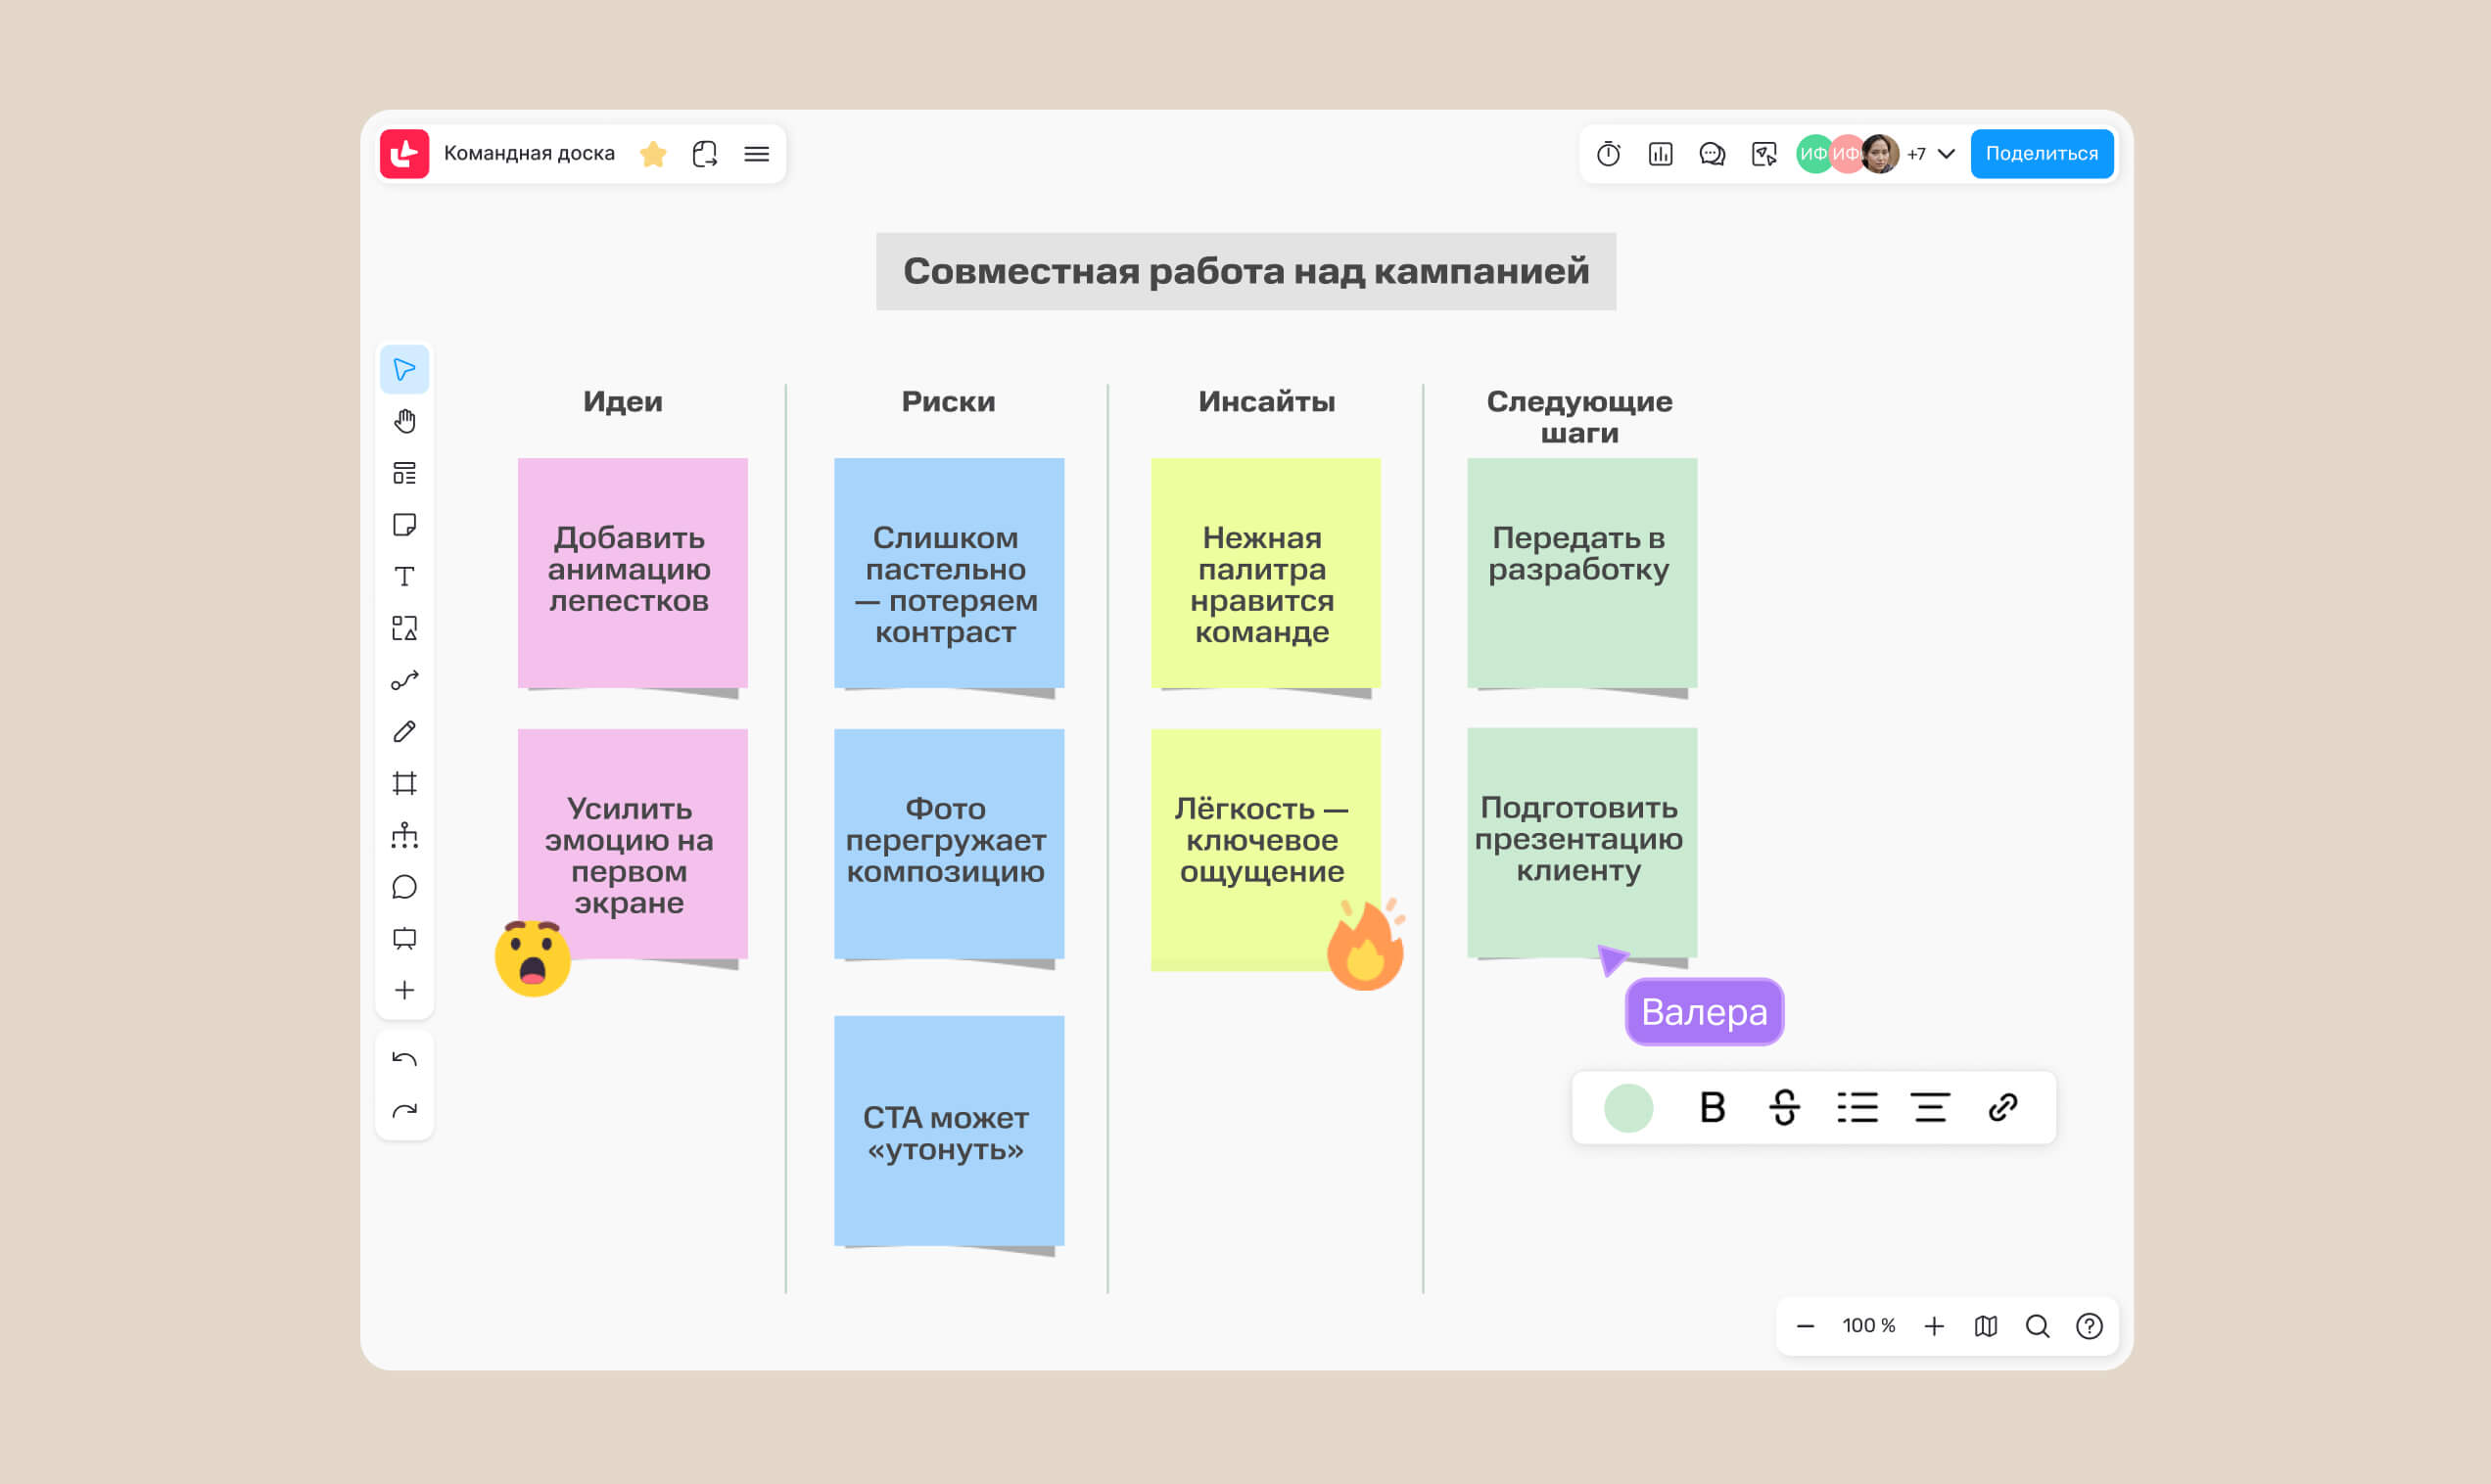Open the comment tool
2491x1484 pixels.
pos(404,887)
